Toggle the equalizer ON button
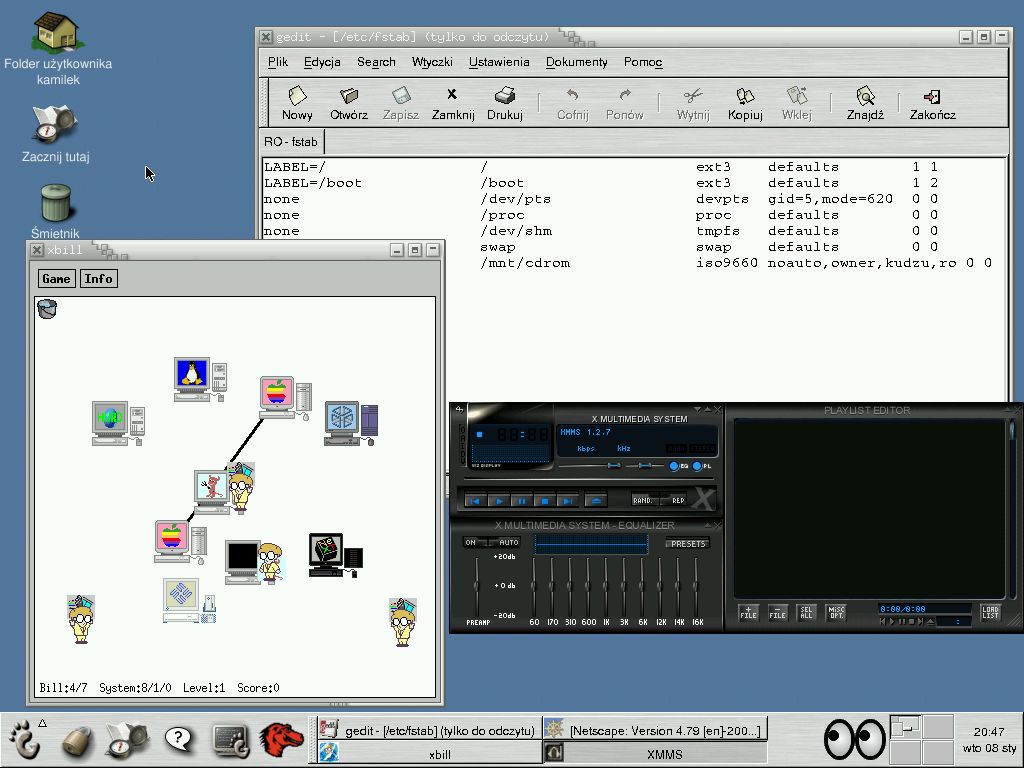This screenshot has width=1024, height=768. coord(471,543)
